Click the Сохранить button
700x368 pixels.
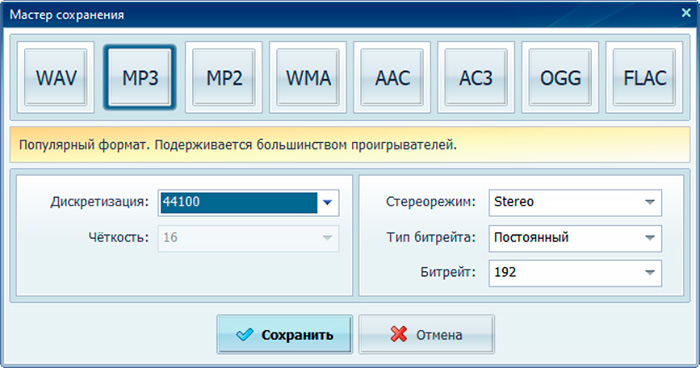coord(285,335)
